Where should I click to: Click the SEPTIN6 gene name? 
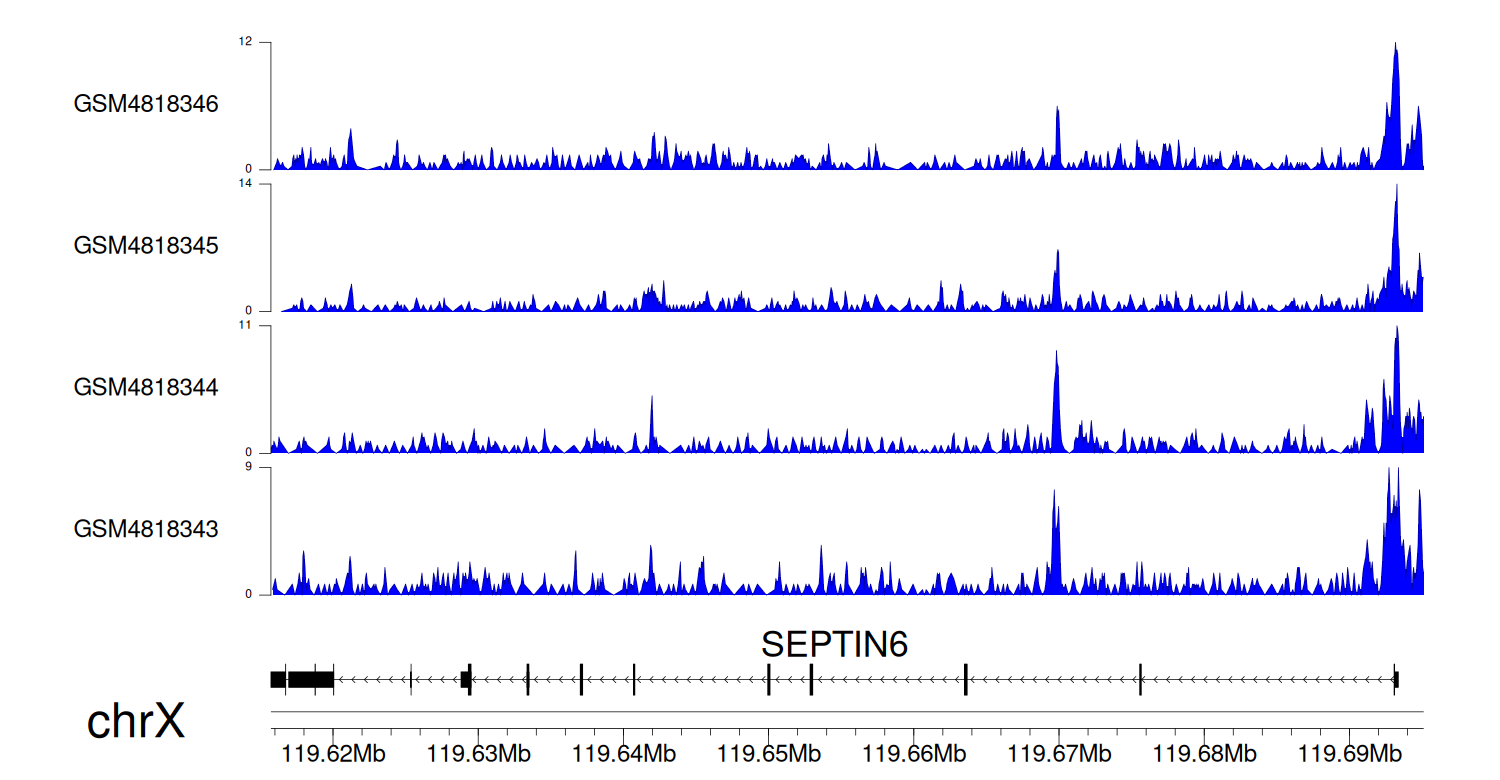[834, 645]
